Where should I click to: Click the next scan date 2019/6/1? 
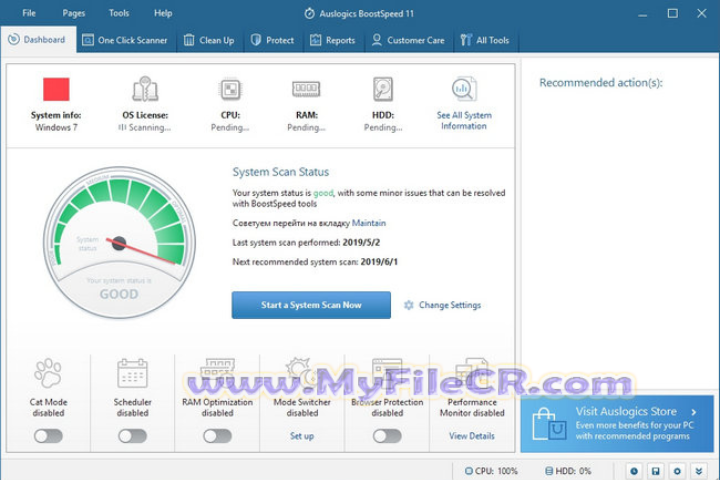[379, 262]
